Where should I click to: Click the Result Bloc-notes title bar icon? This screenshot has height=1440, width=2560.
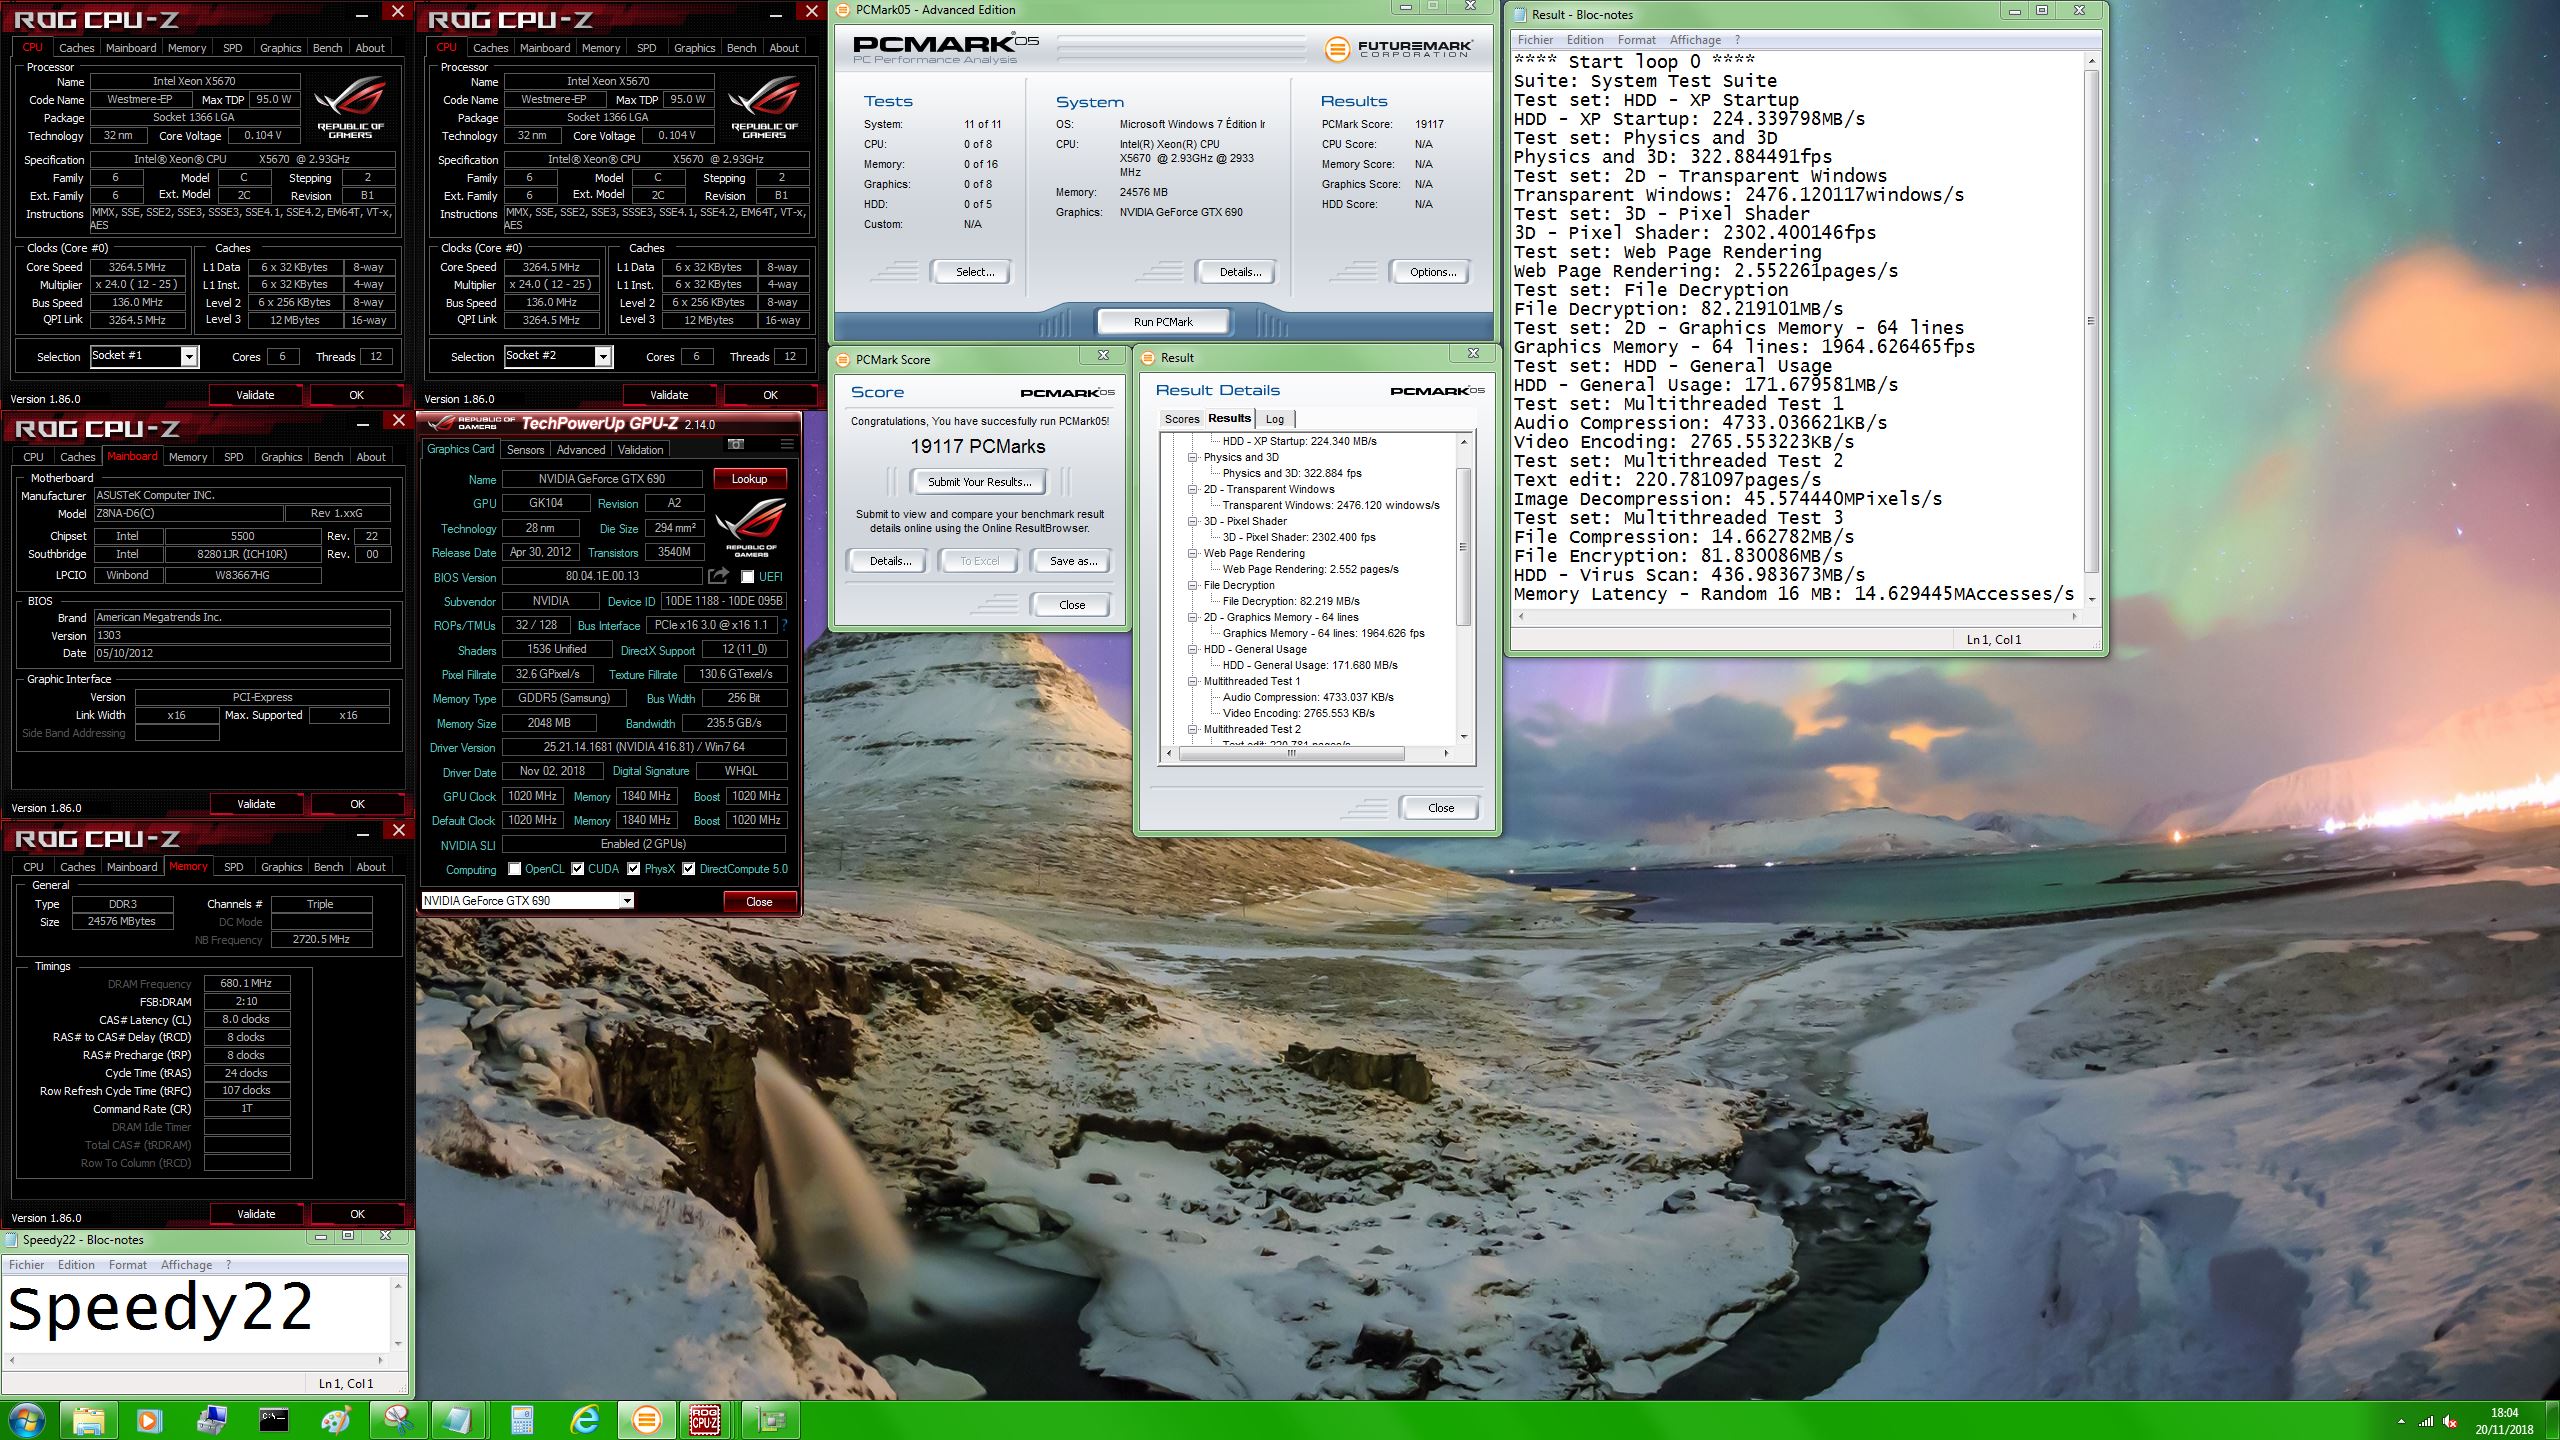1521,14
